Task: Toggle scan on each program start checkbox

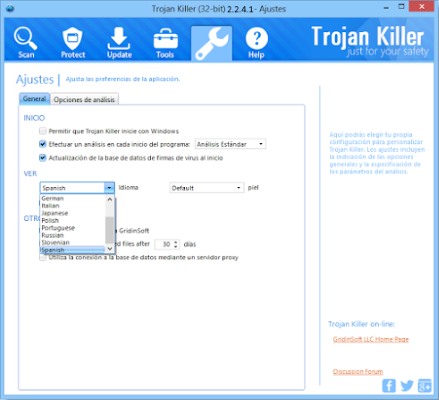Action: 42,144
